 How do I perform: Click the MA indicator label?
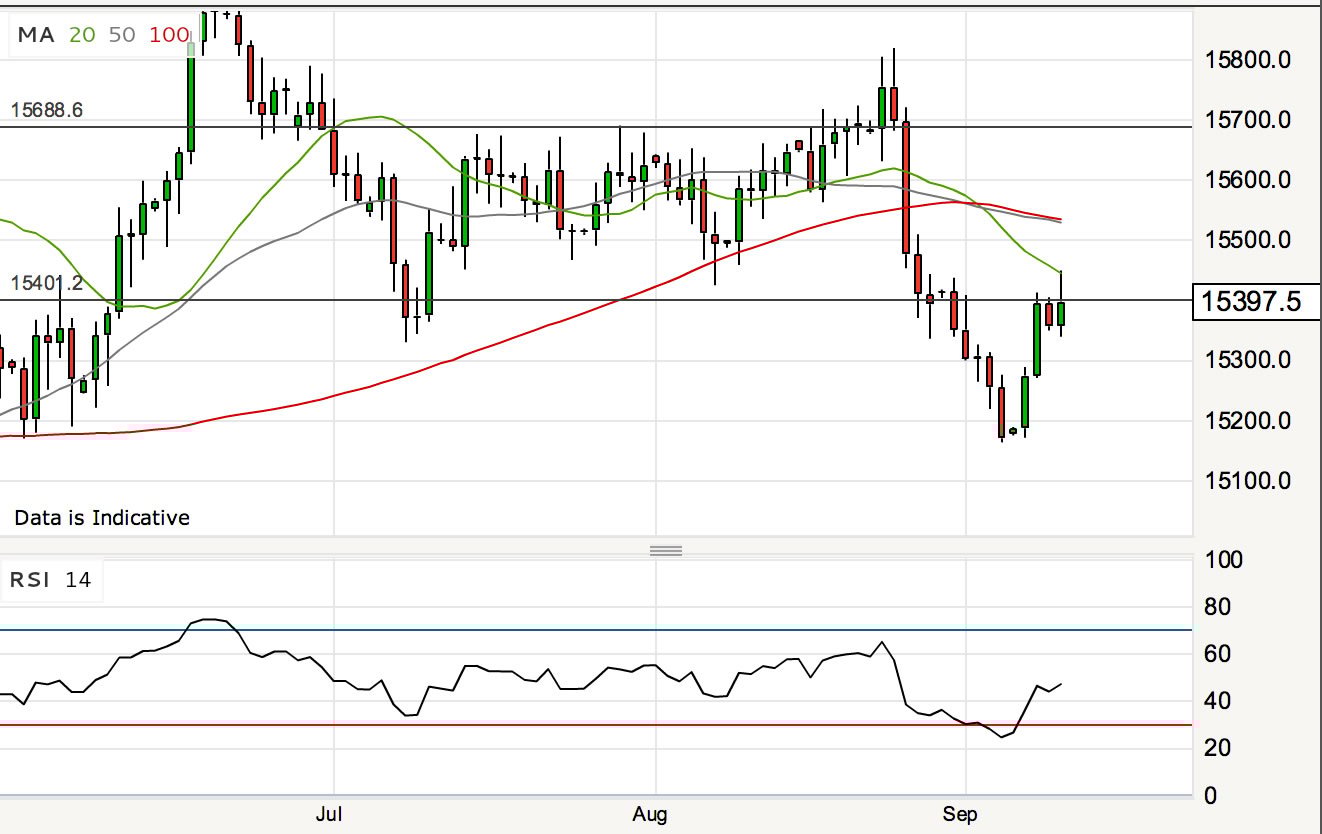tap(36, 35)
